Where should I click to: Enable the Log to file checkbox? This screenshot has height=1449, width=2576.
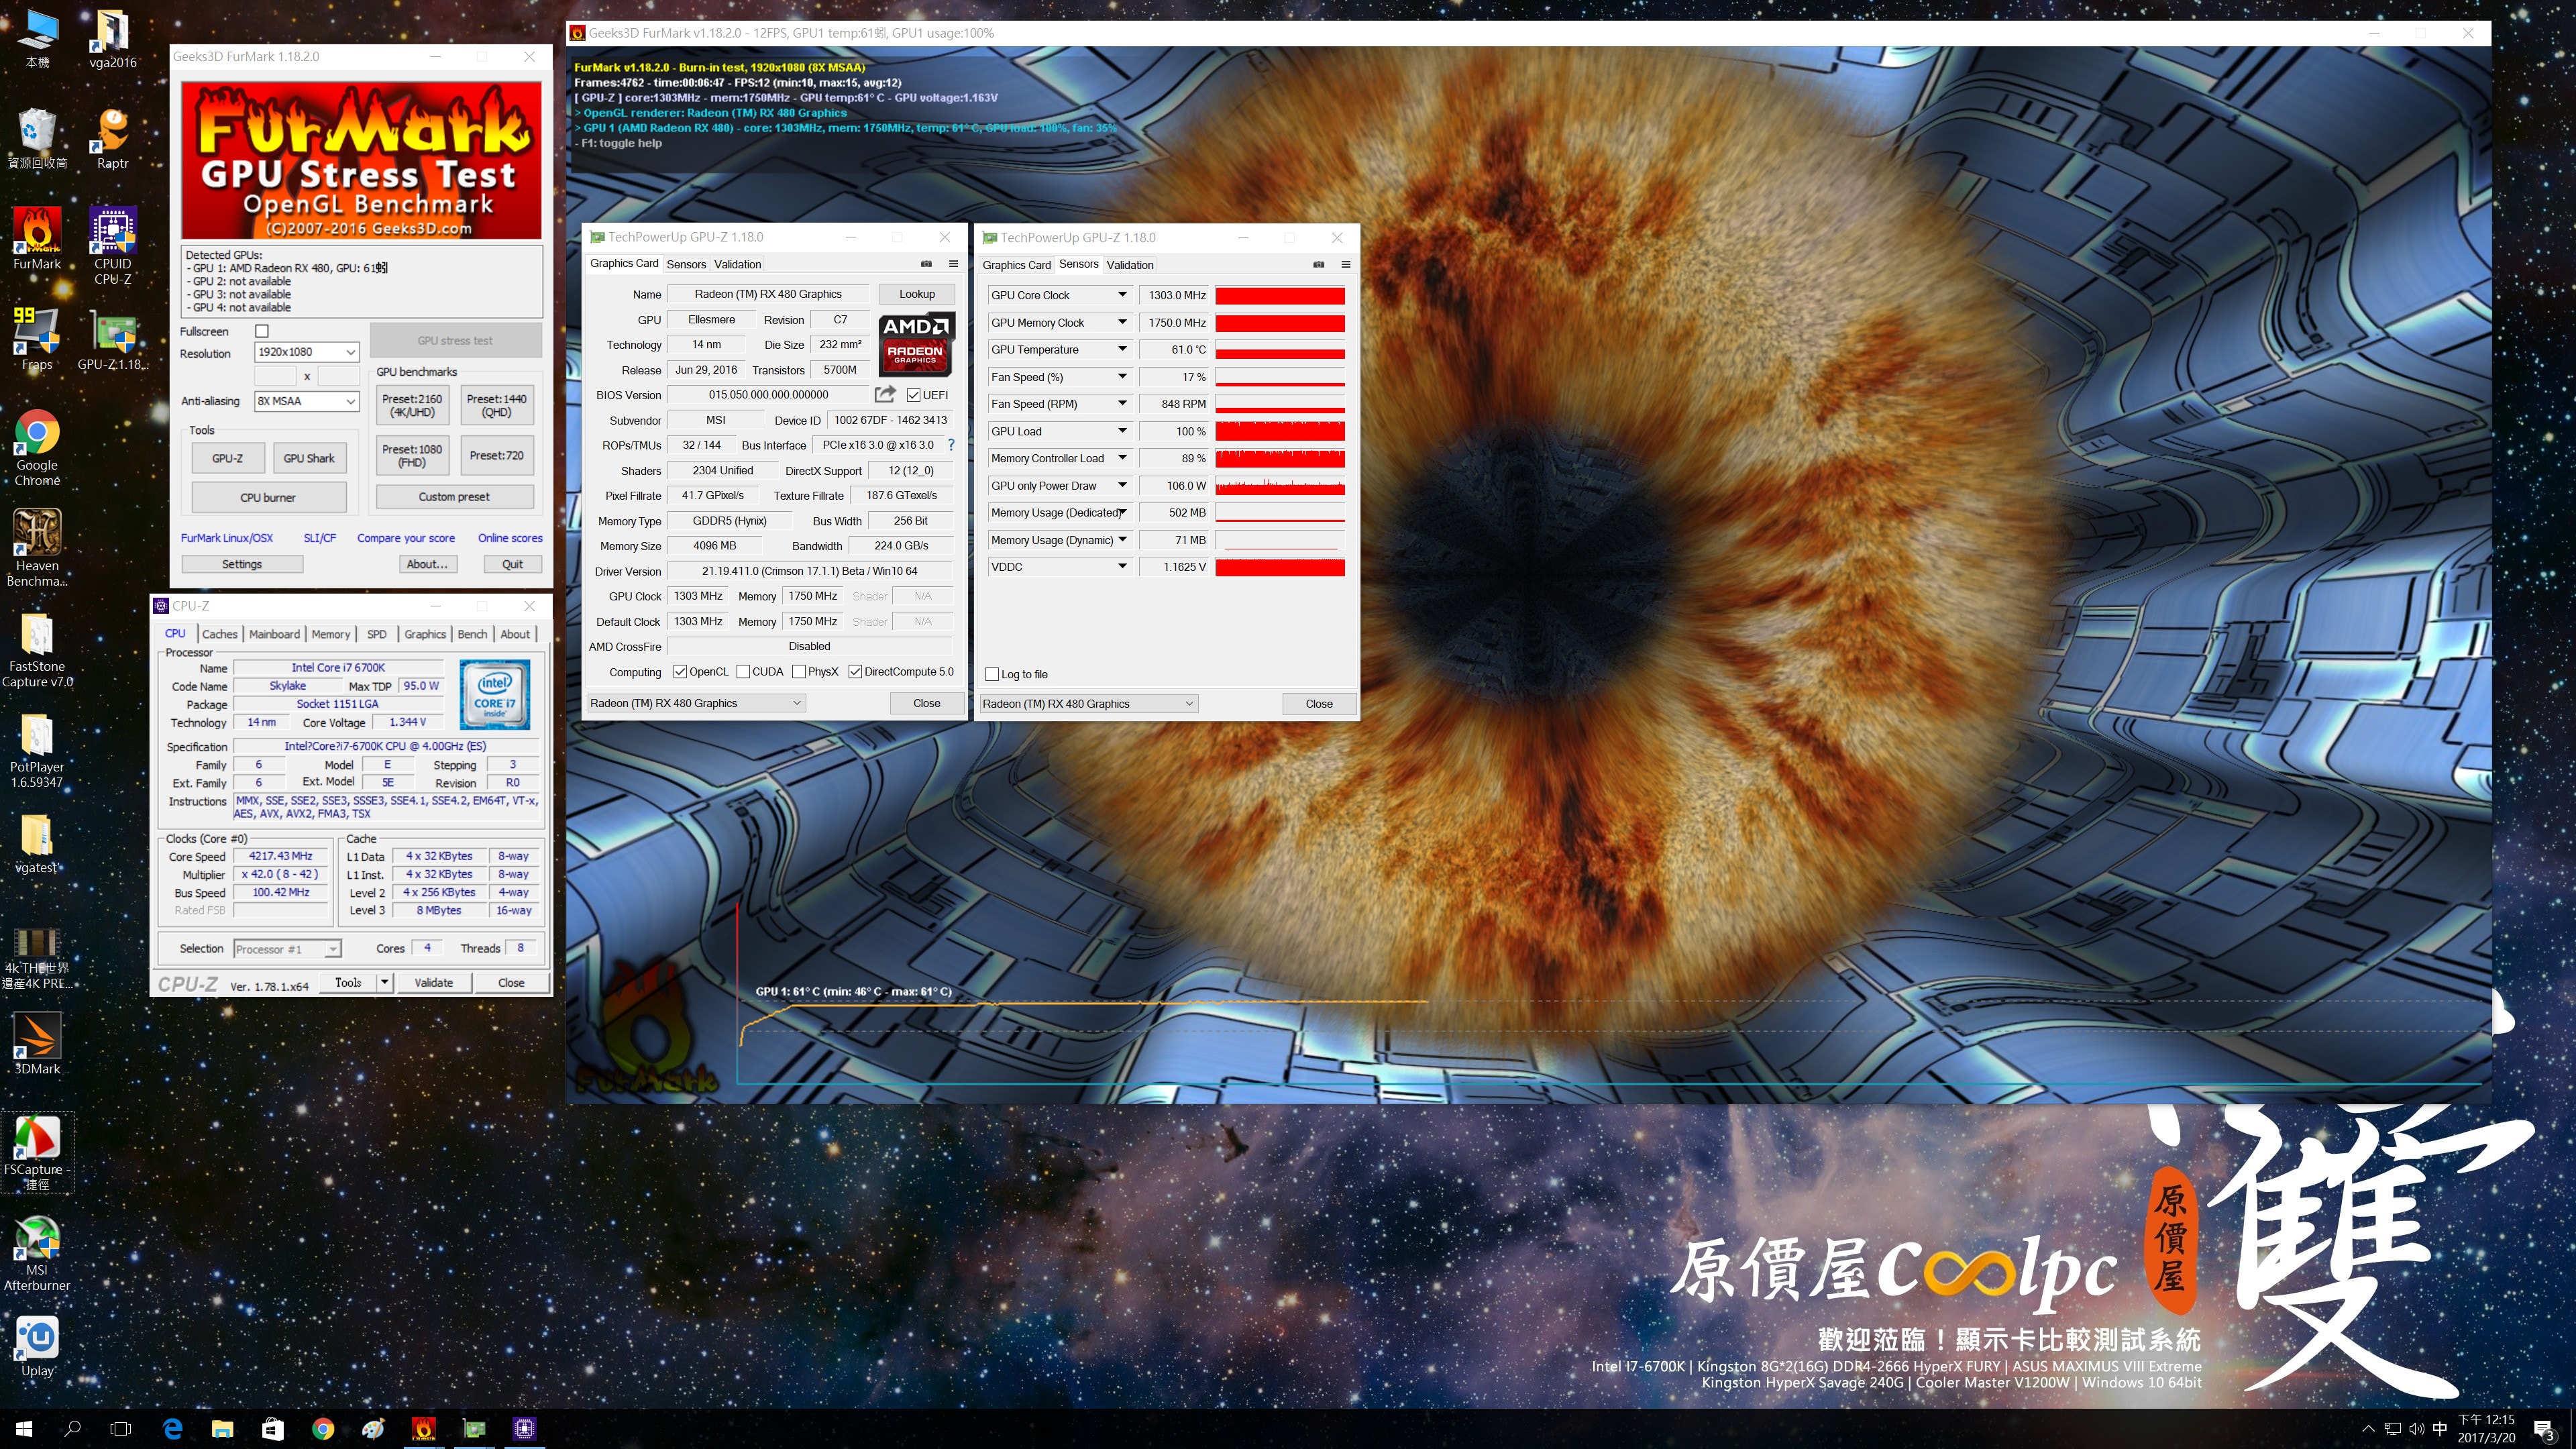point(992,674)
